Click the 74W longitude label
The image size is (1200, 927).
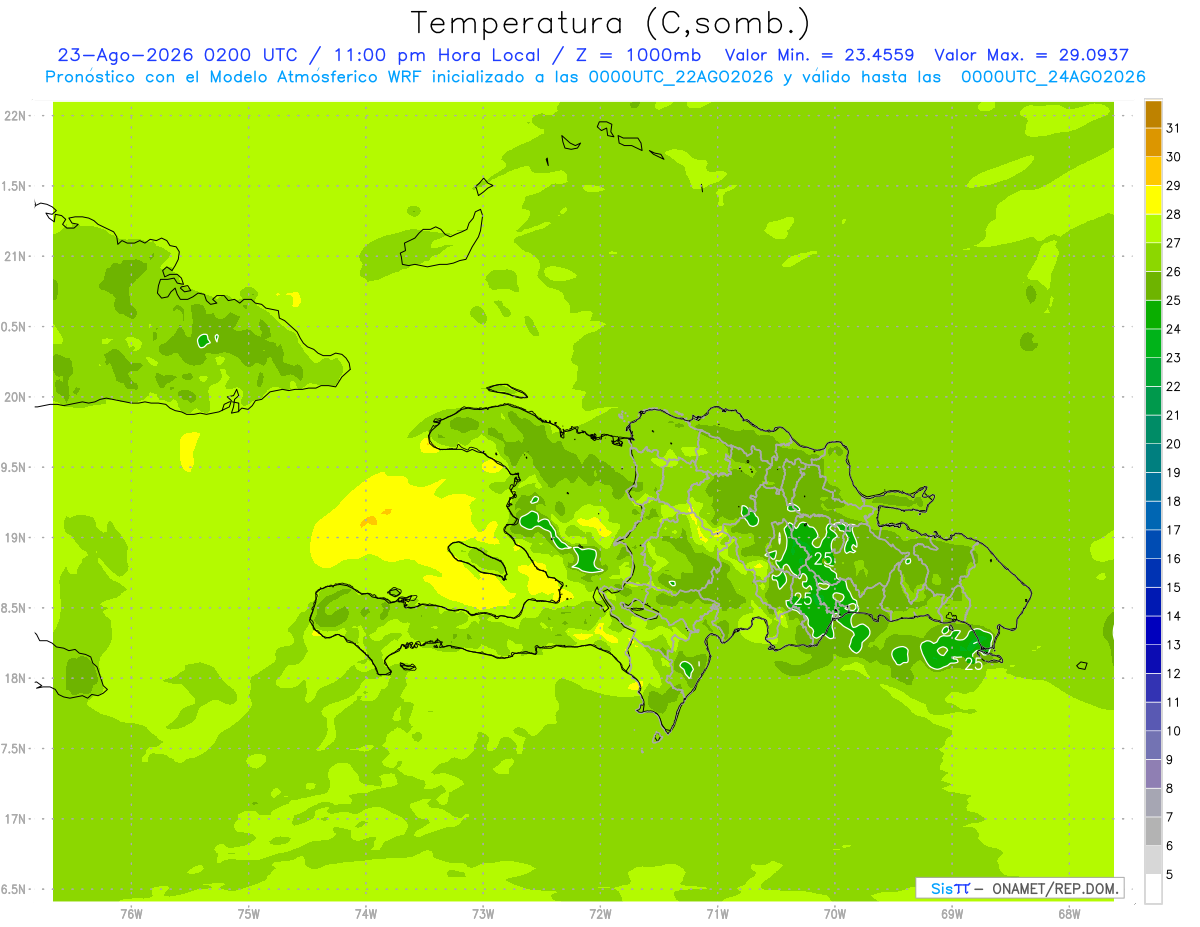coord(366,914)
